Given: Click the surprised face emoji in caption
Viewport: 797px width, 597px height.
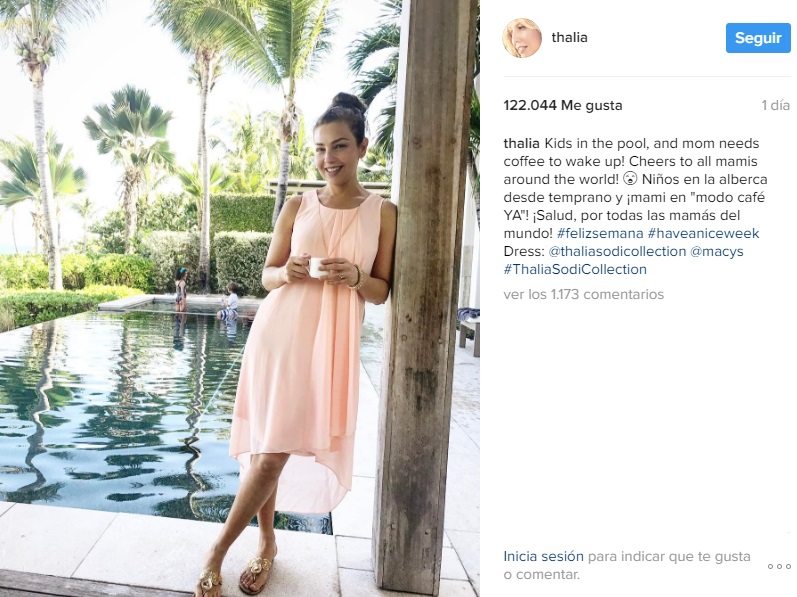Looking at the screenshot, I should (x=630, y=179).
